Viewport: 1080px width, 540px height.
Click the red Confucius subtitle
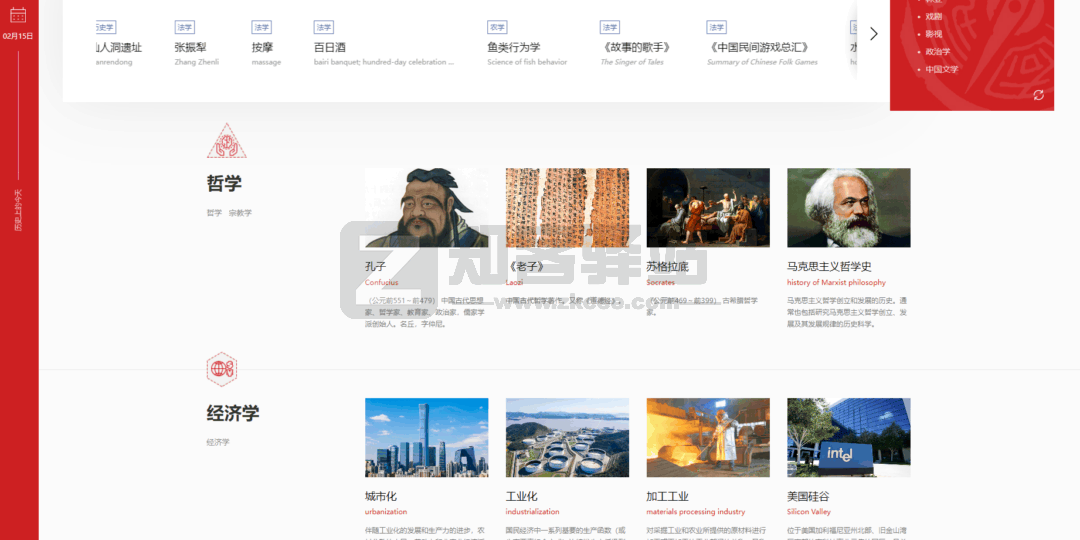[382, 282]
